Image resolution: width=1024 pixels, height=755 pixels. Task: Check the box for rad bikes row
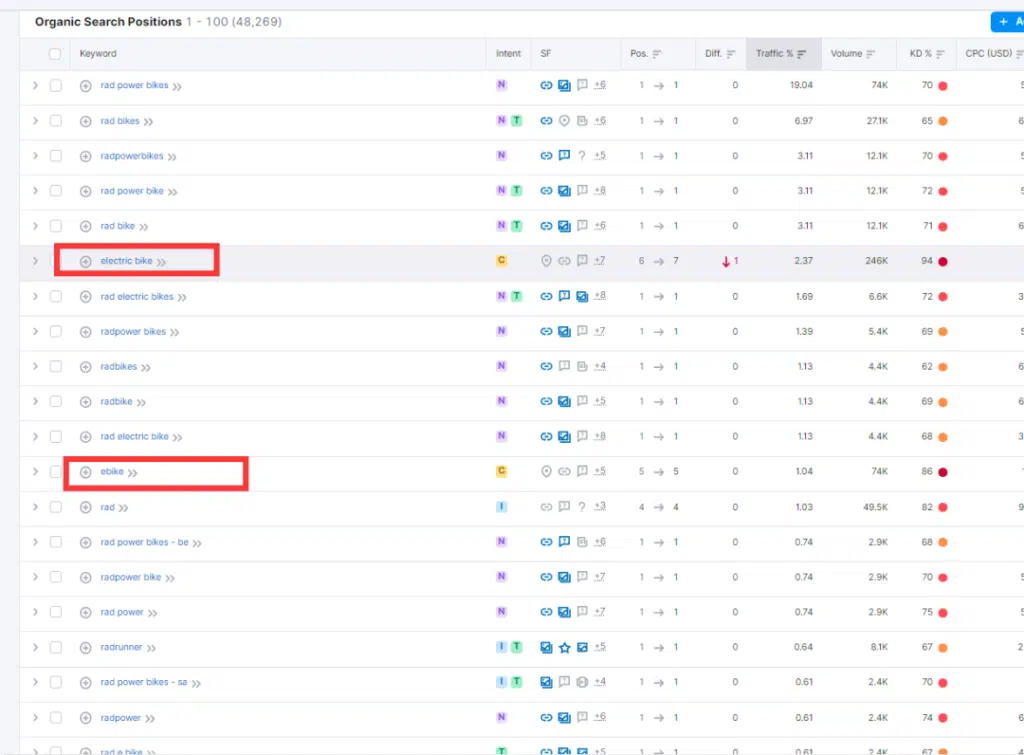coord(56,121)
